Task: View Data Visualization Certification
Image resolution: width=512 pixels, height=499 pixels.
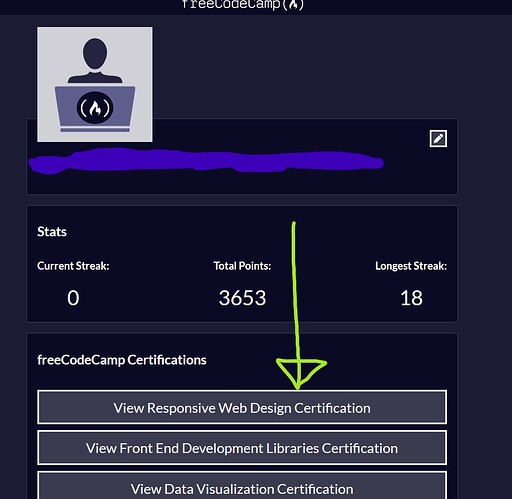Action: [242, 485]
